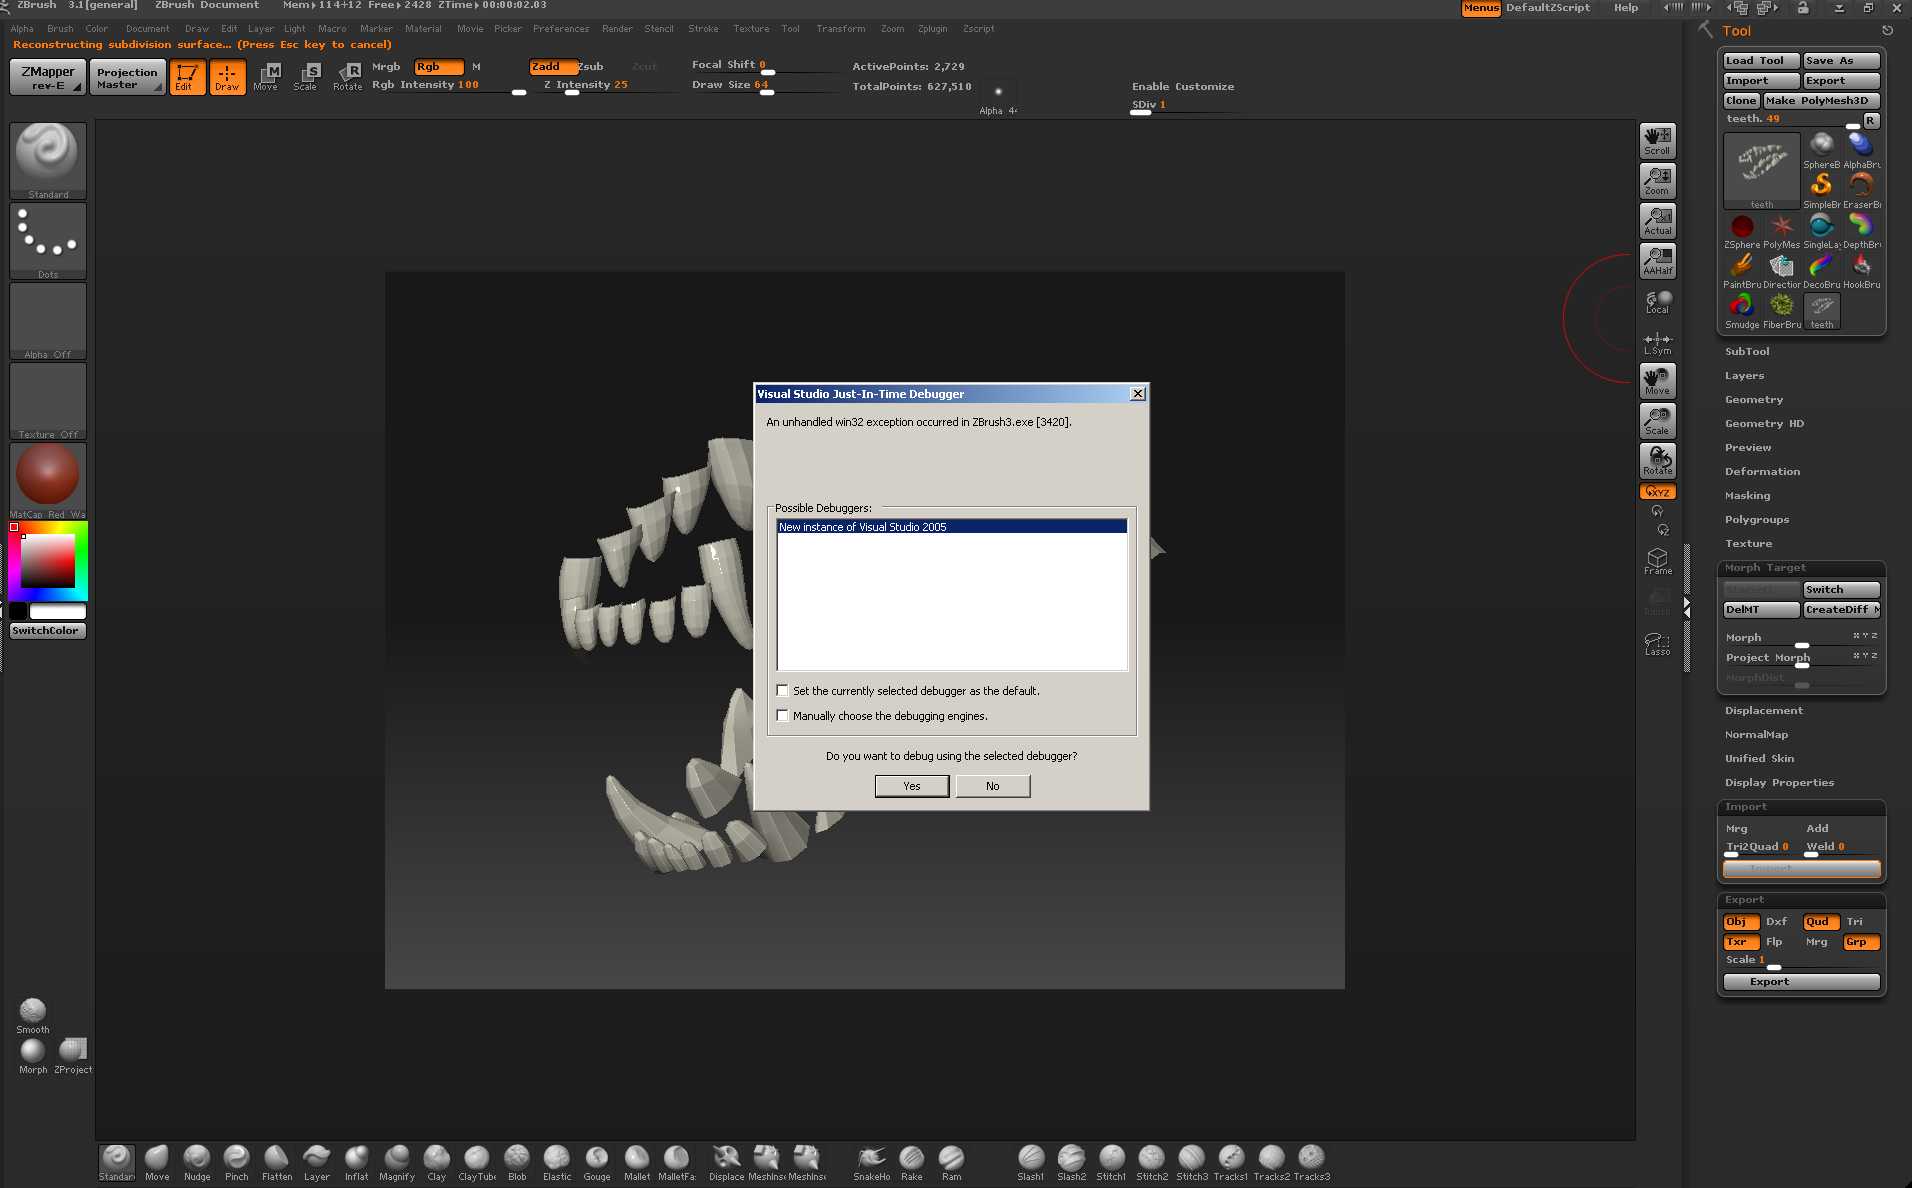Expand the Geometry HD section
Image resolution: width=1912 pixels, height=1188 pixels.
tap(1763, 423)
